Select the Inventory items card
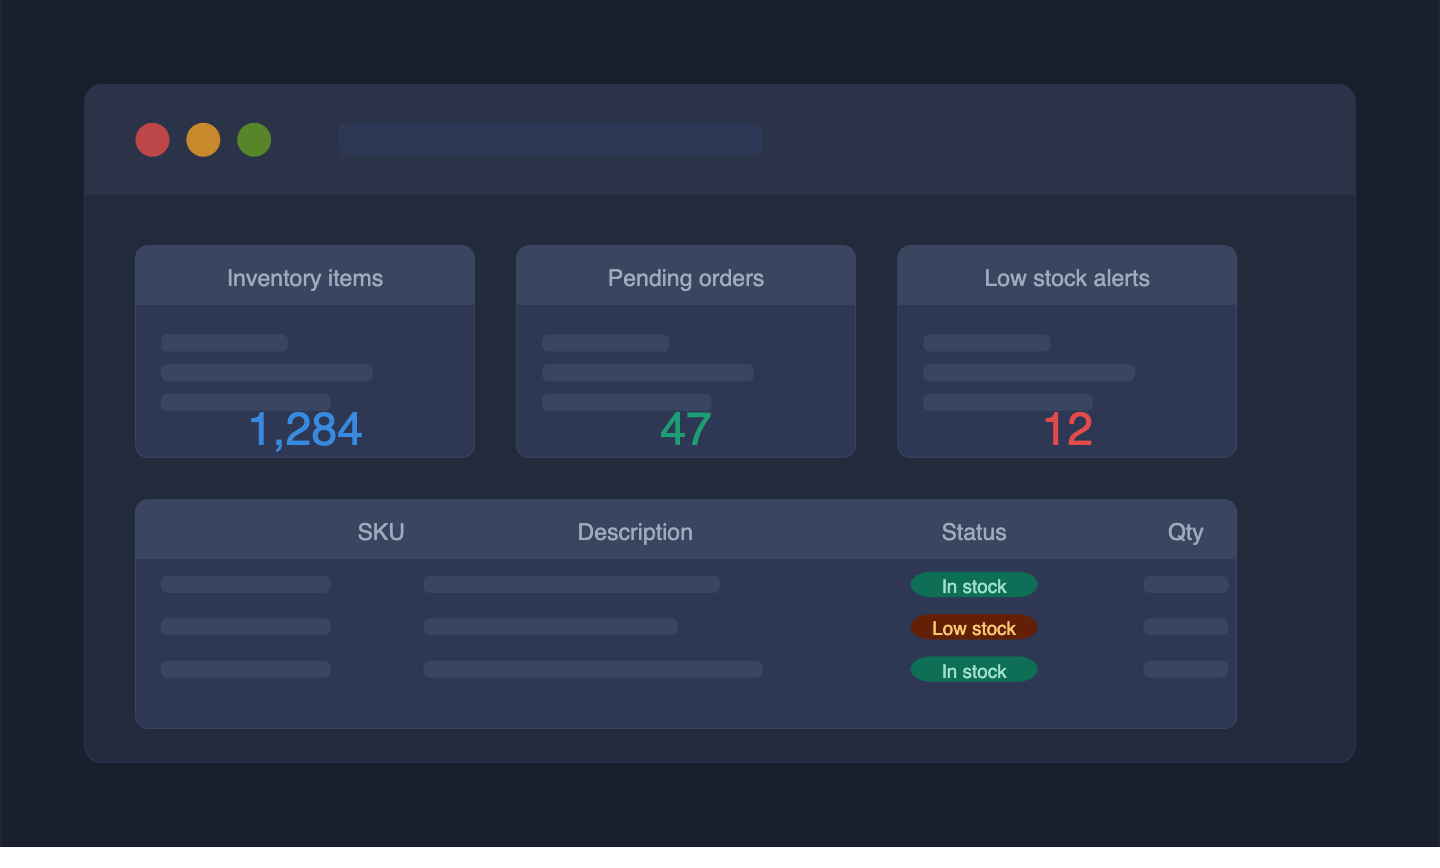Viewport: 1440px width, 868px height. 305,351
